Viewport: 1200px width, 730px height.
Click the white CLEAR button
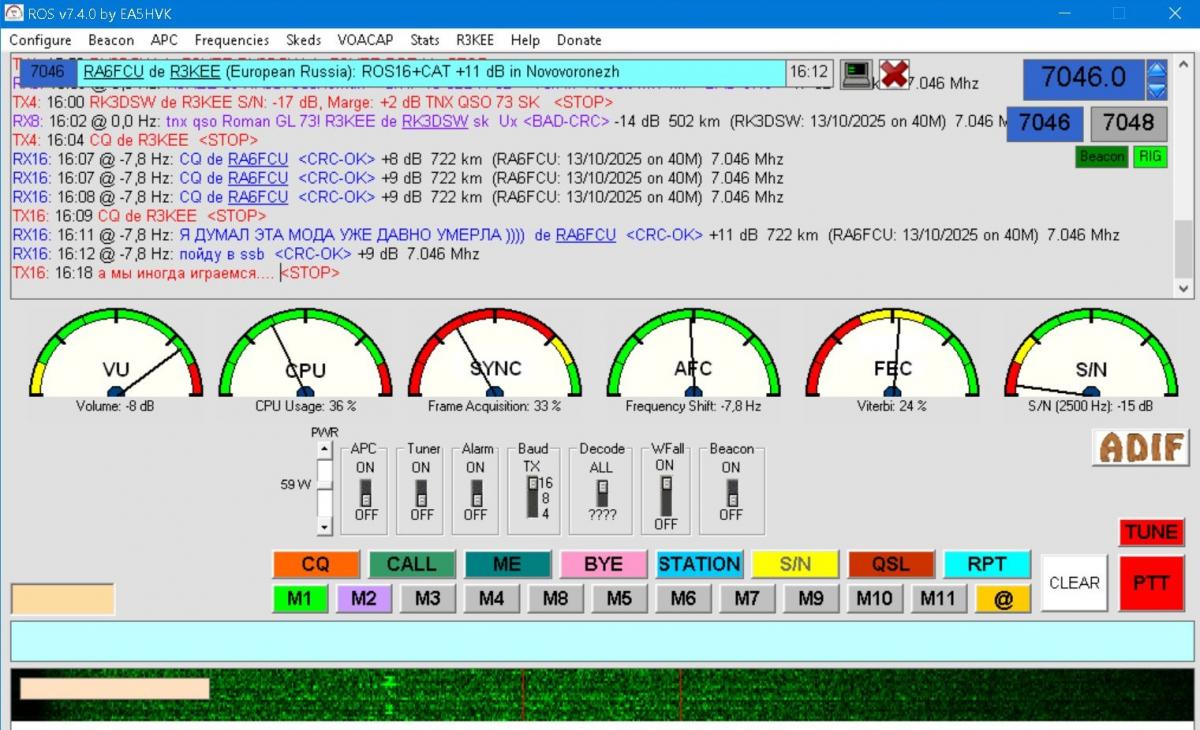(1074, 583)
